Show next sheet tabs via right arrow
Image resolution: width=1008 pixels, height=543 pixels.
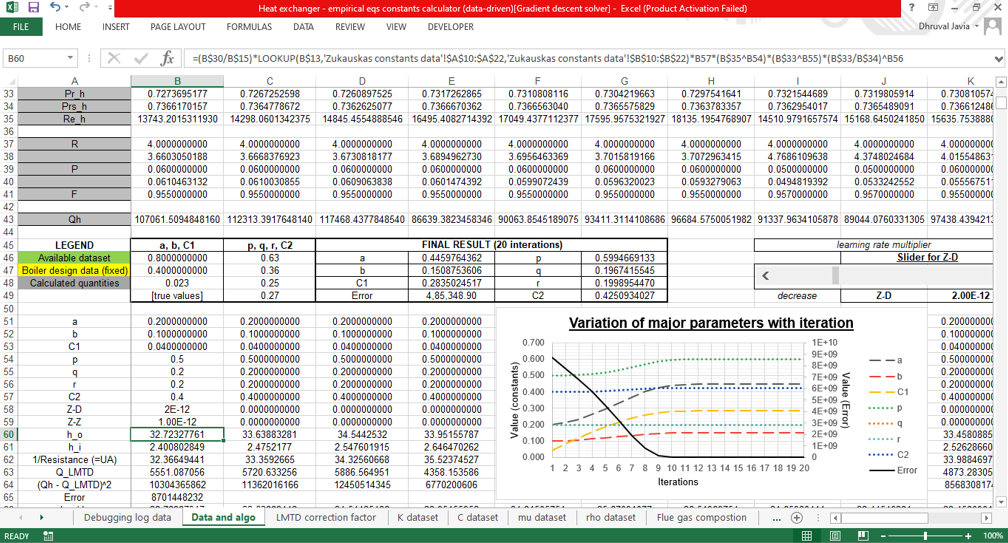pyautogui.click(x=41, y=517)
